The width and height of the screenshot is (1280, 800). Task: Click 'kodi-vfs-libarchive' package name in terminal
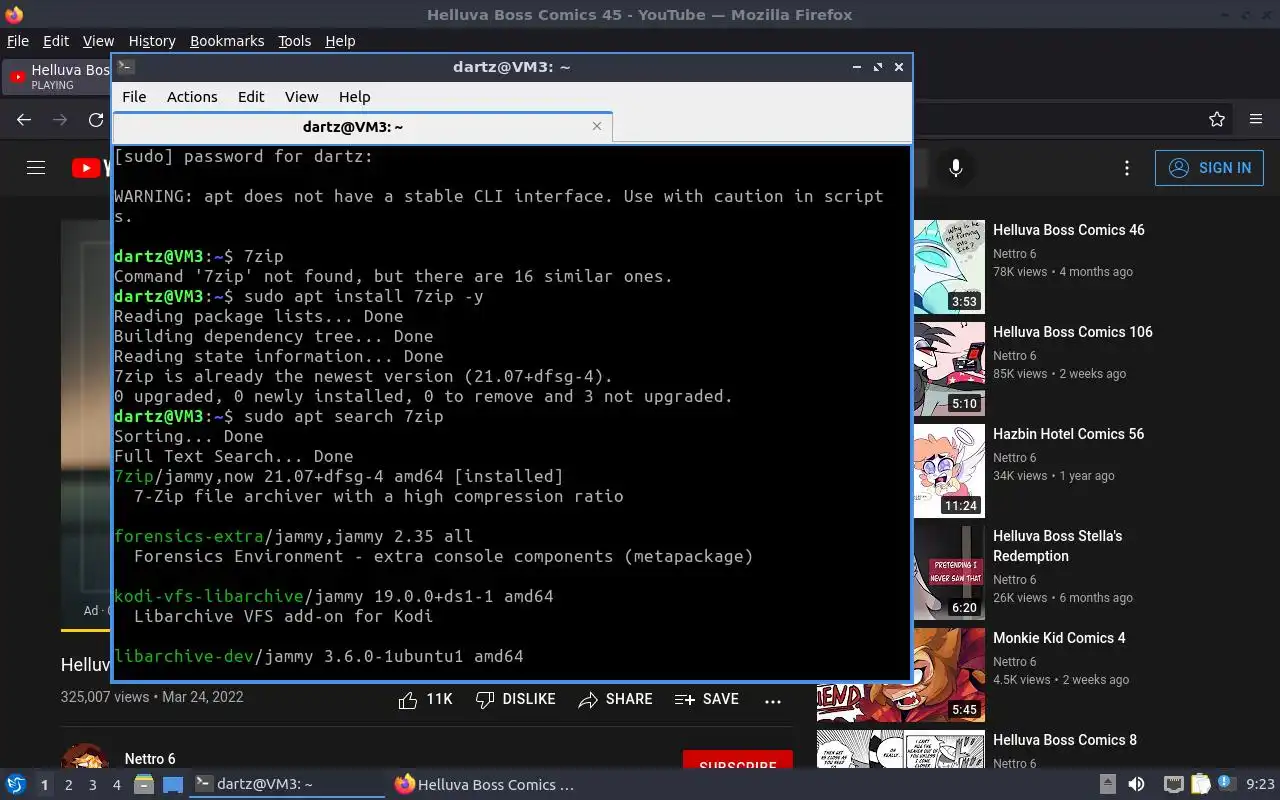point(208,596)
